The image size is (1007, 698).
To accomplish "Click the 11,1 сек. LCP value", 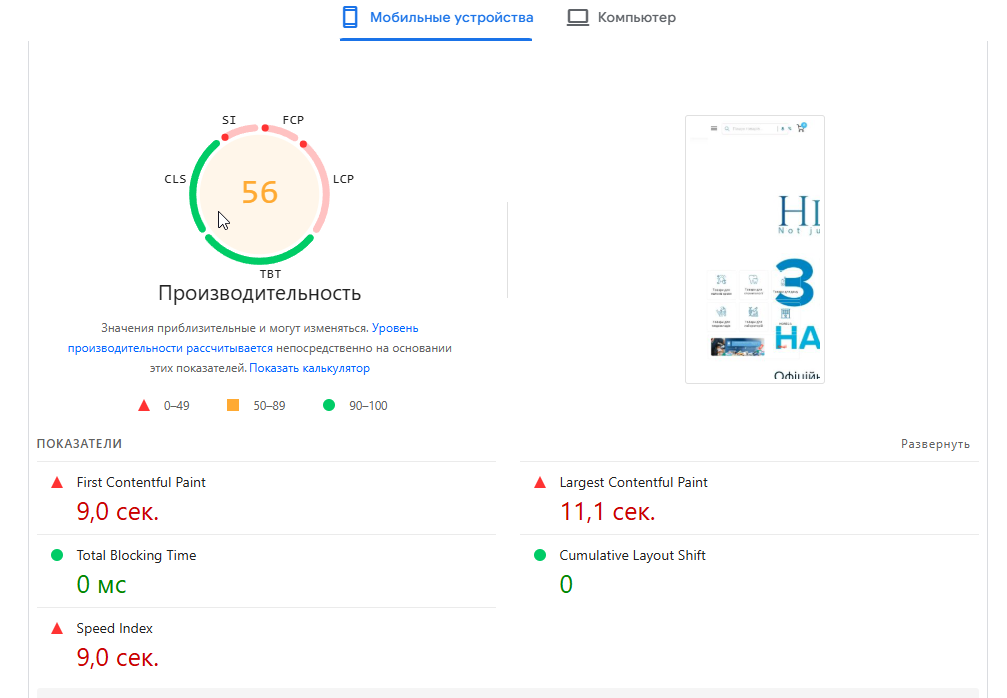I will point(608,512).
